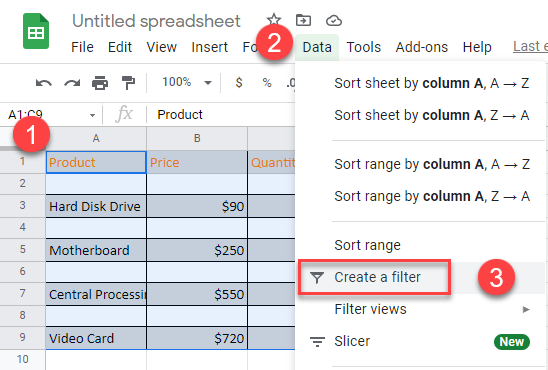
Task: Rename the Untitled spreadsheet title
Action: tap(156, 21)
